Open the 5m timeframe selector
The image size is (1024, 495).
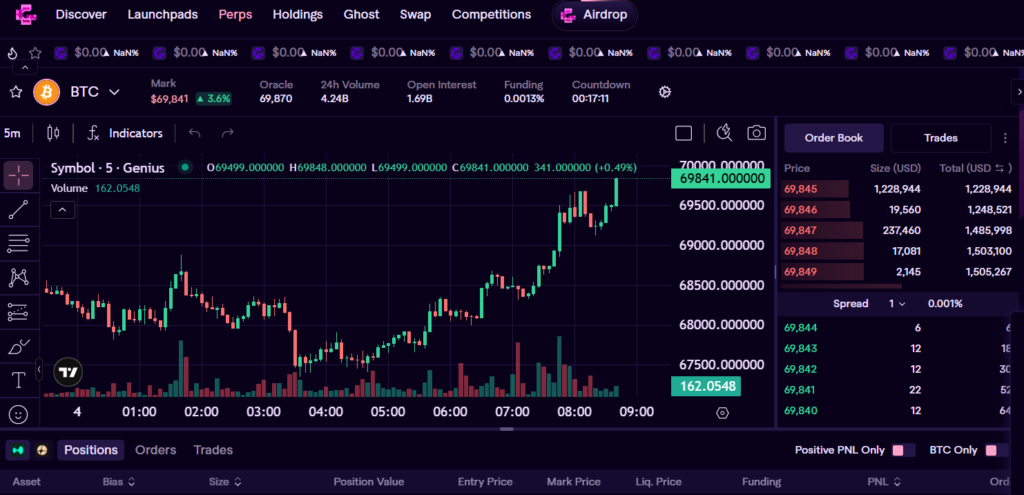(13, 133)
